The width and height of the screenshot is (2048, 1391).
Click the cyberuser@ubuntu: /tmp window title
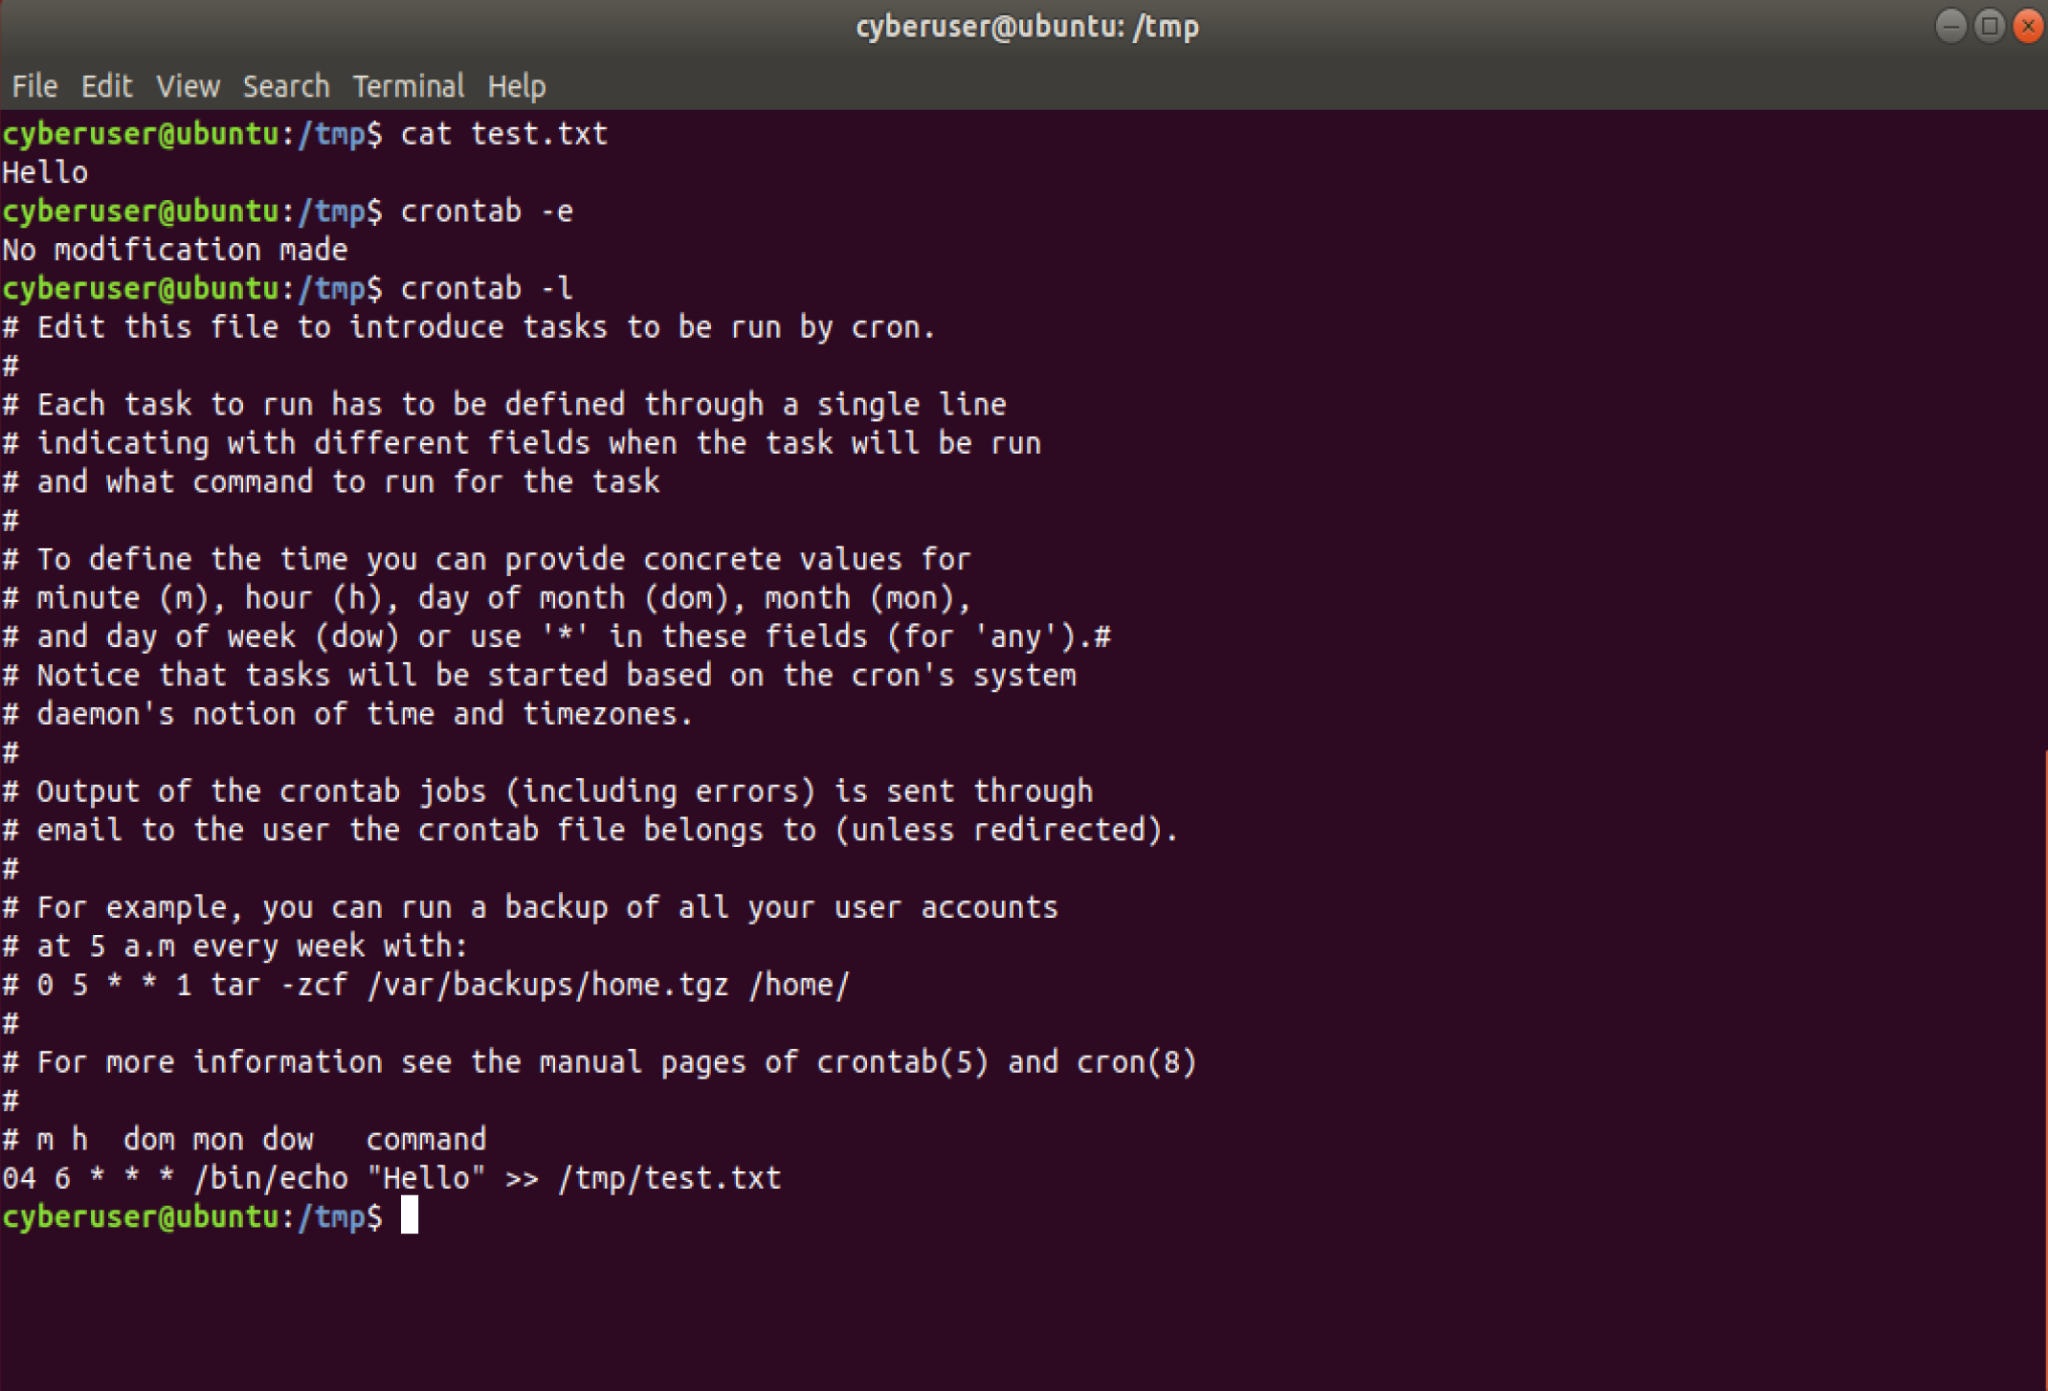[1026, 26]
